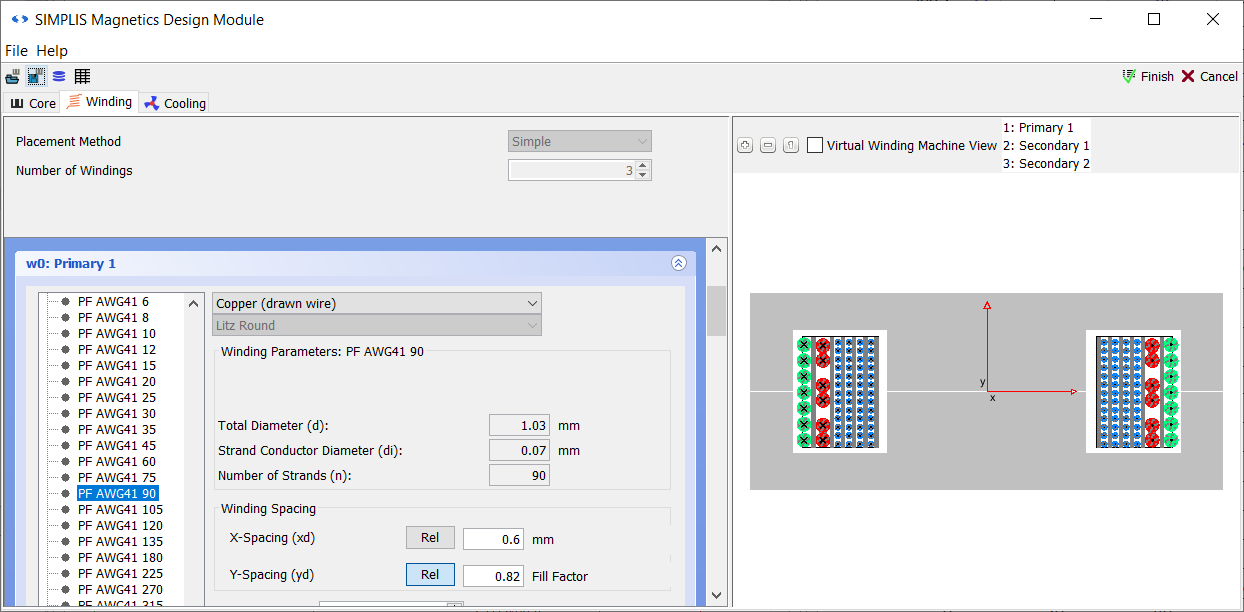The width and height of the screenshot is (1244, 612).
Task: Click the open design file icon
Action: tap(12, 77)
